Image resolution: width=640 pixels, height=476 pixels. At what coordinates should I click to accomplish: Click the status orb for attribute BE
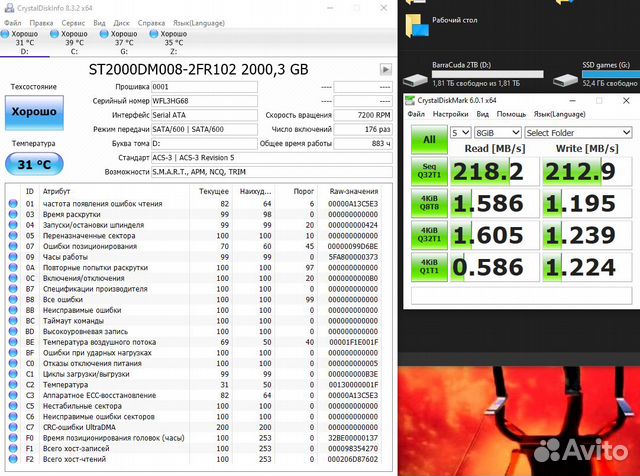(x=13, y=342)
